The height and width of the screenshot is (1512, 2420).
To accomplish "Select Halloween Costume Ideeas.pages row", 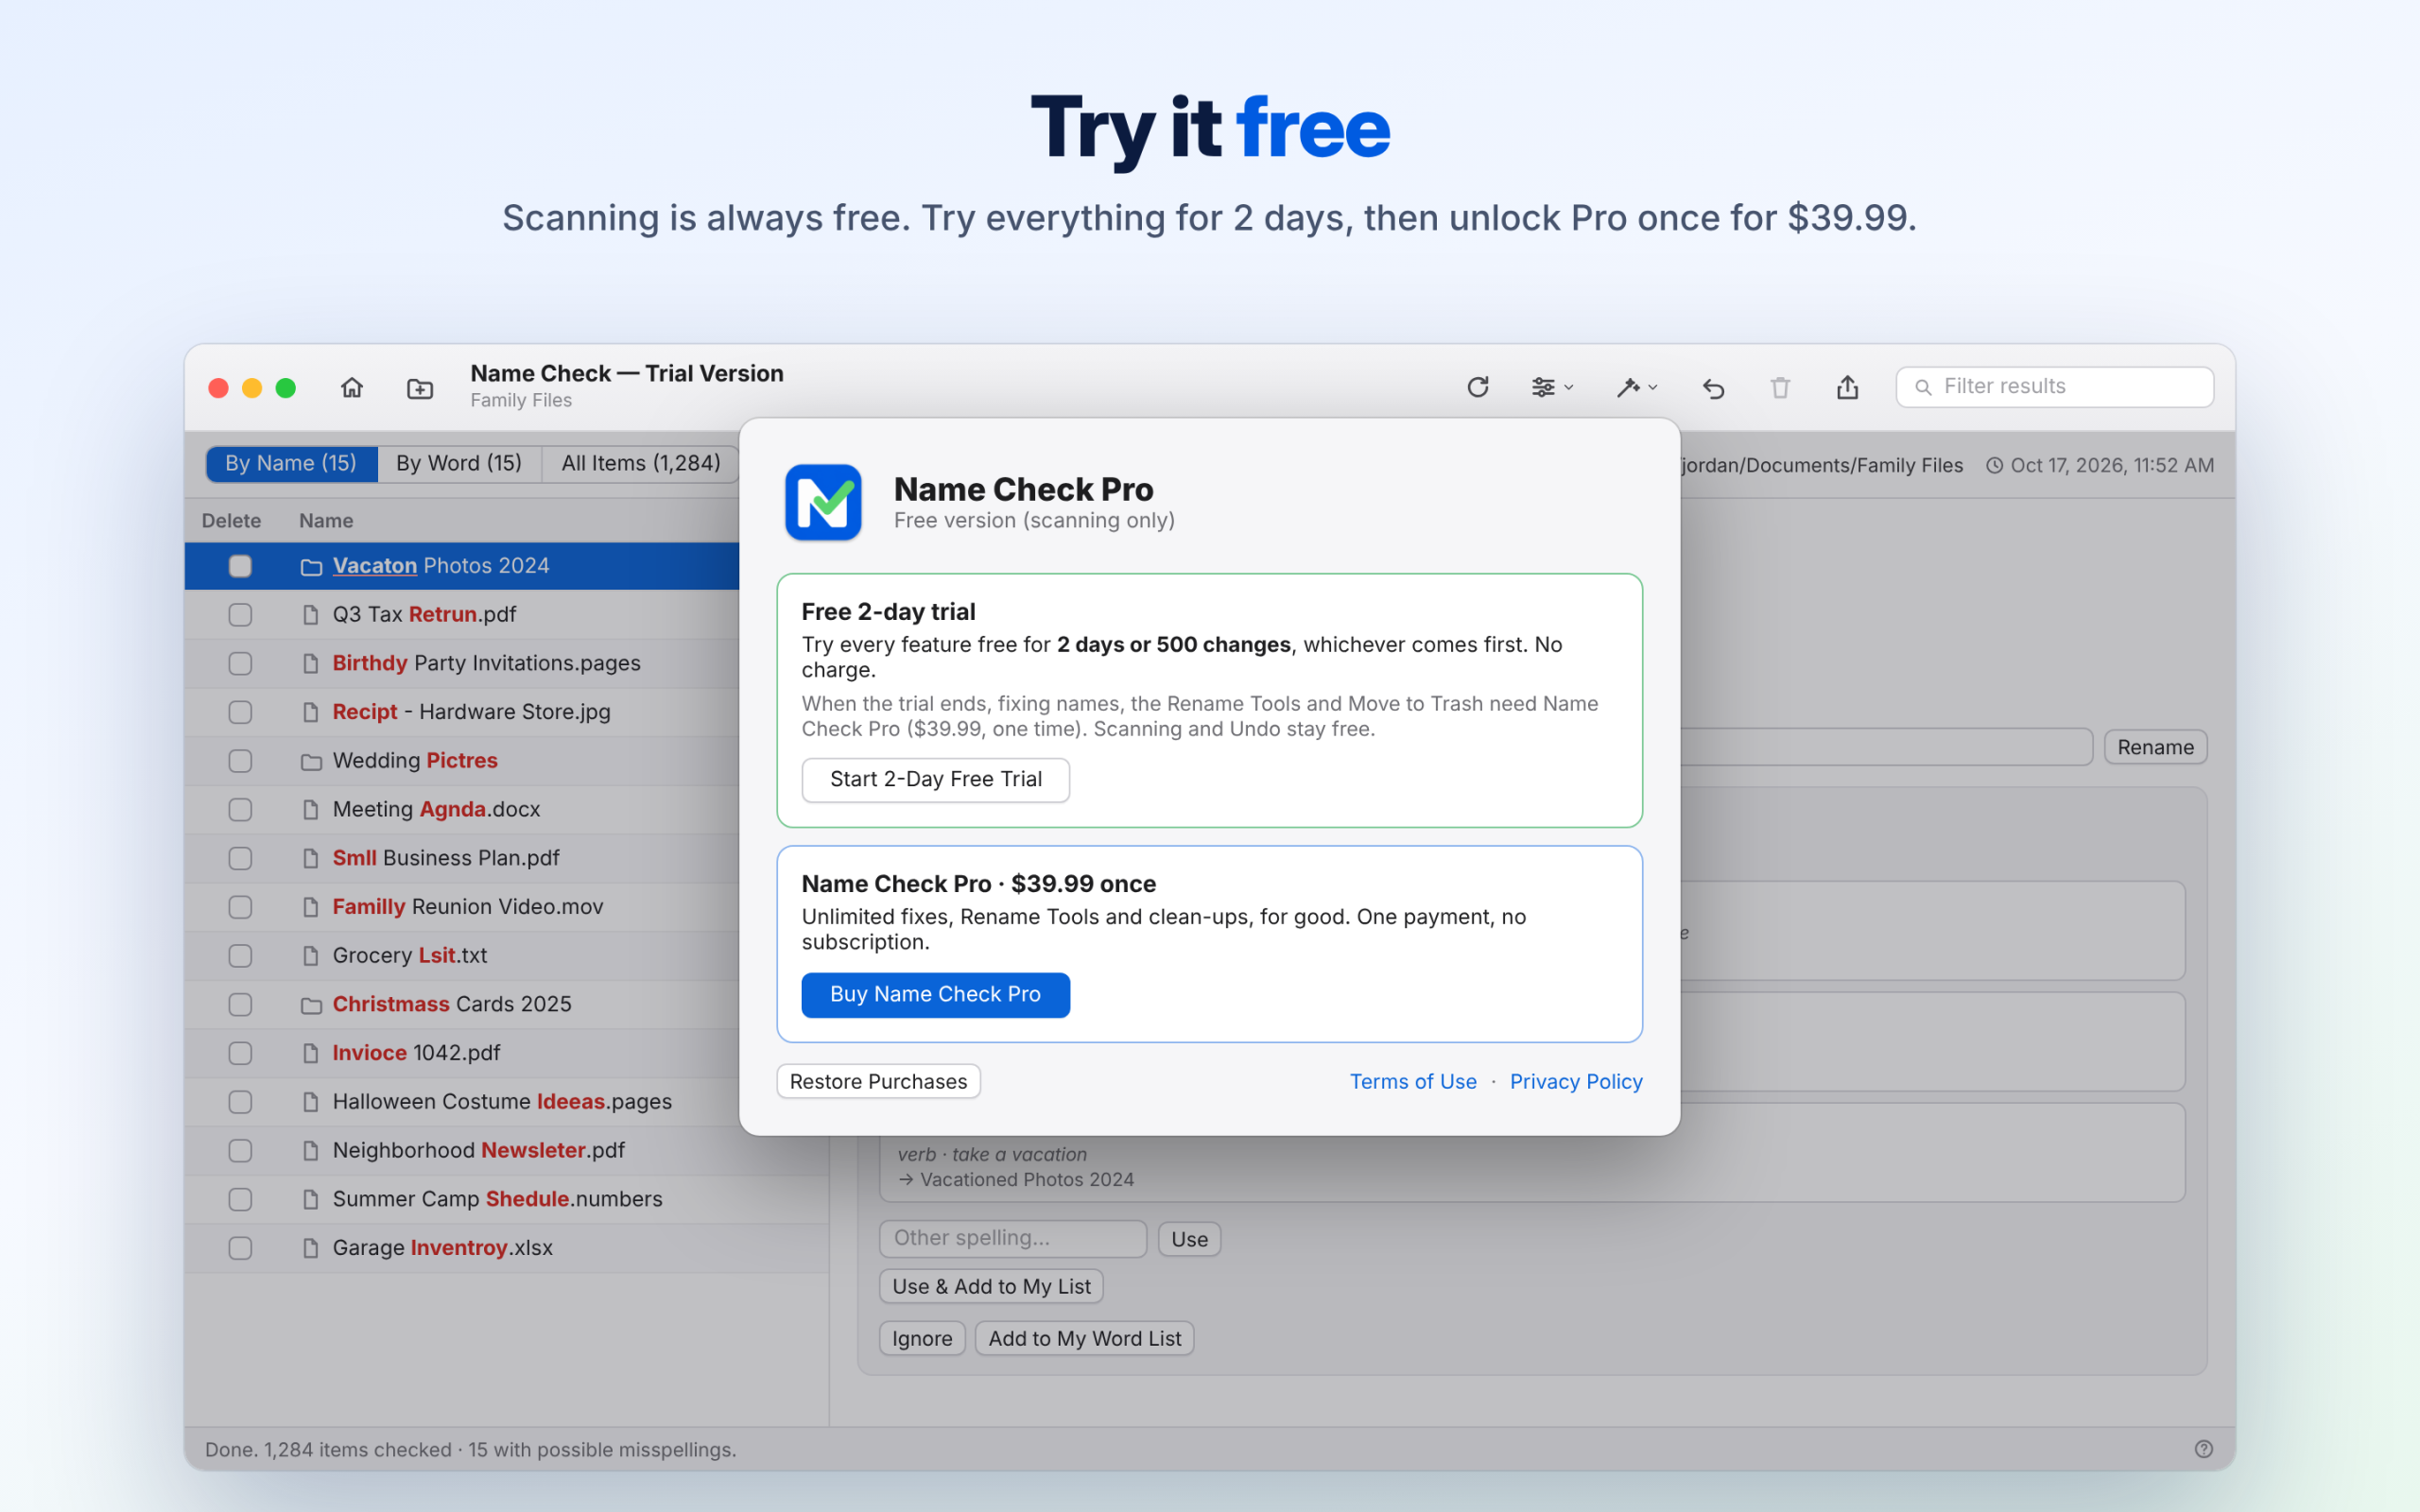I will pos(462,1102).
